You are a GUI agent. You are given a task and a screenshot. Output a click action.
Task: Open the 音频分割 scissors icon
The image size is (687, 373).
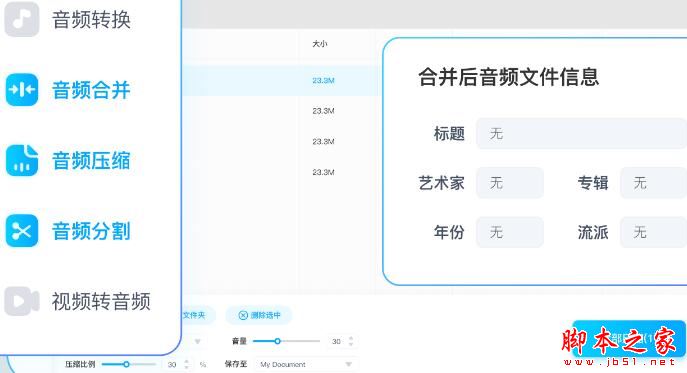(21, 231)
